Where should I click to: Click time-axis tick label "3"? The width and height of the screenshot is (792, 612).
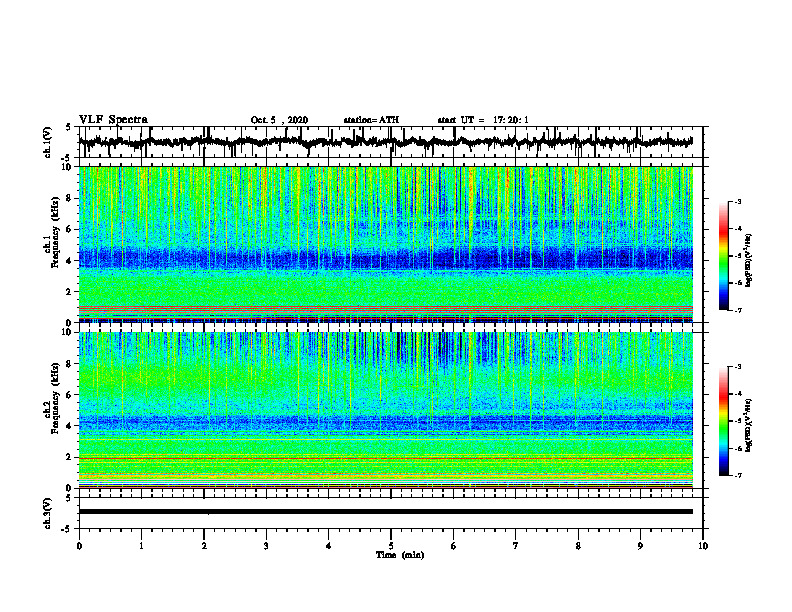(x=266, y=546)
